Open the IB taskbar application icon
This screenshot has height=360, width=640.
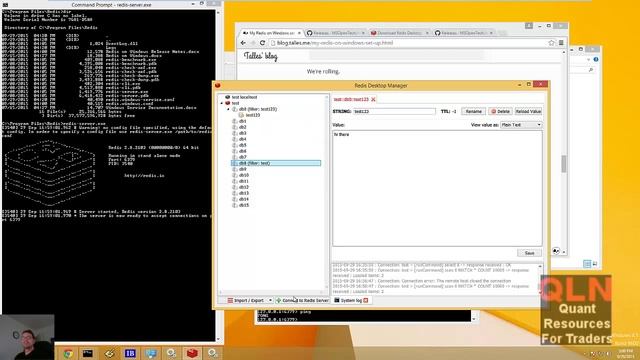coord(130,353)
